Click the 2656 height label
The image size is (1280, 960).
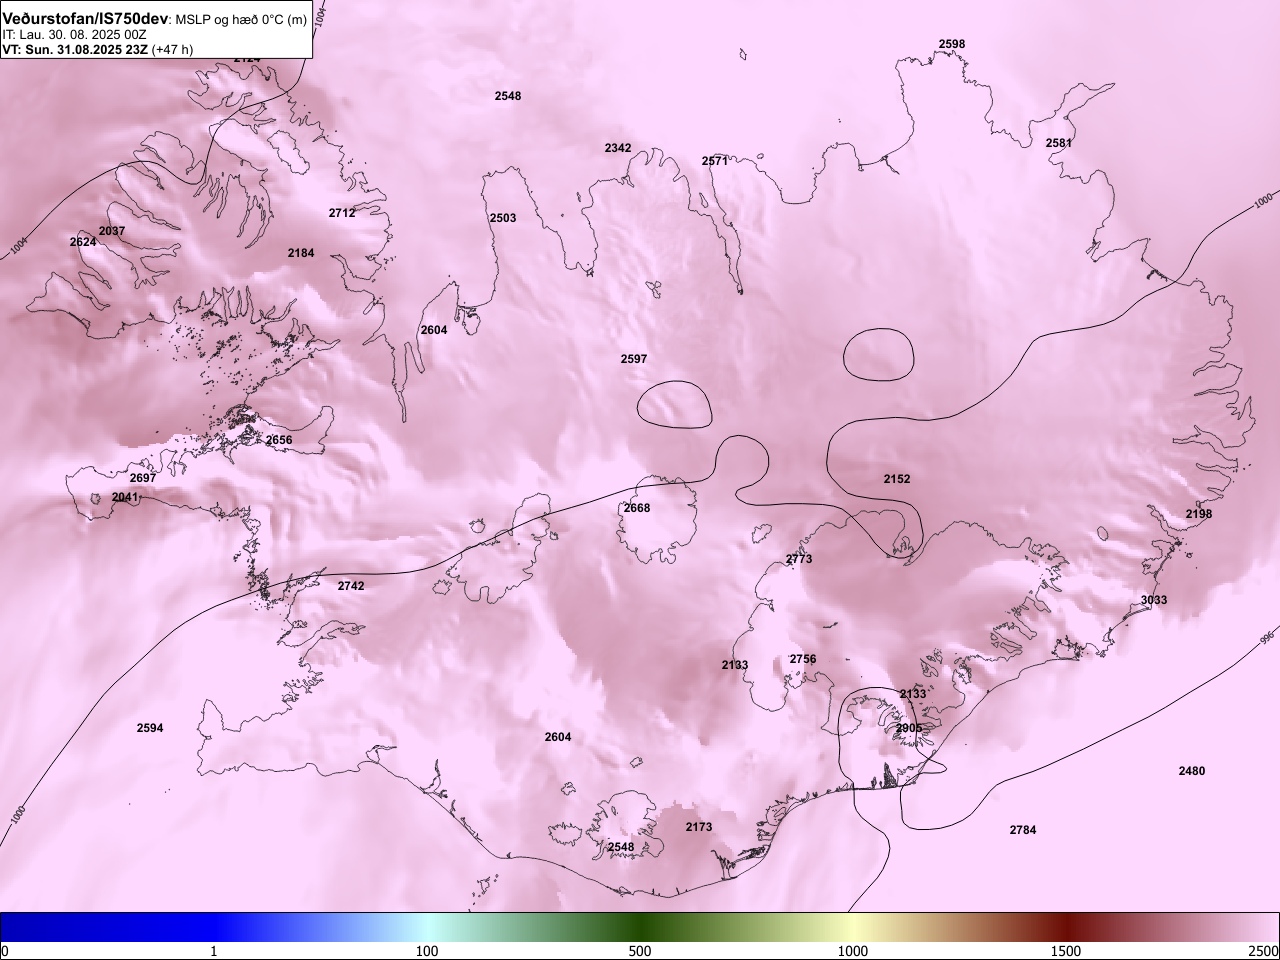279,440
